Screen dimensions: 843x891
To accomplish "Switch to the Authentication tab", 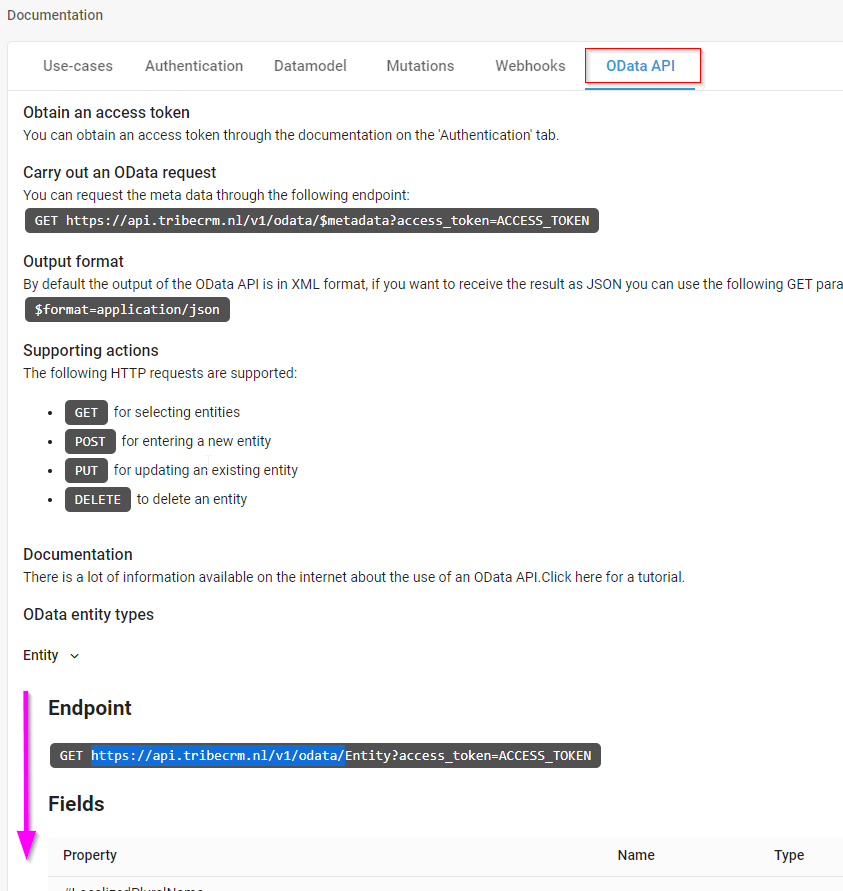I will (194, 66).
